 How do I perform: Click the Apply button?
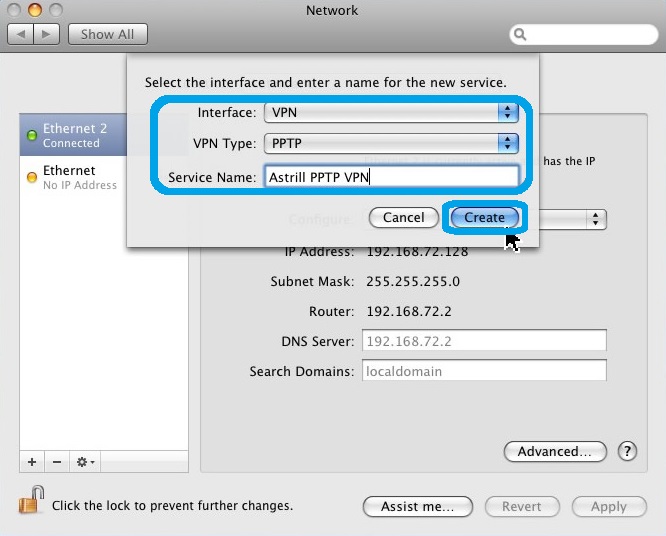(609, 507)
